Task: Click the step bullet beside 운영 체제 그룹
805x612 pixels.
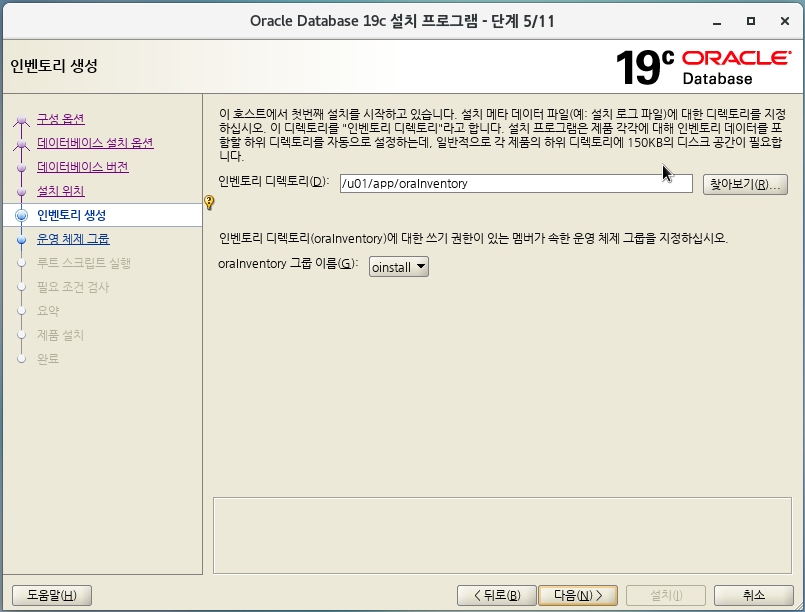Action: pos(21,240)
